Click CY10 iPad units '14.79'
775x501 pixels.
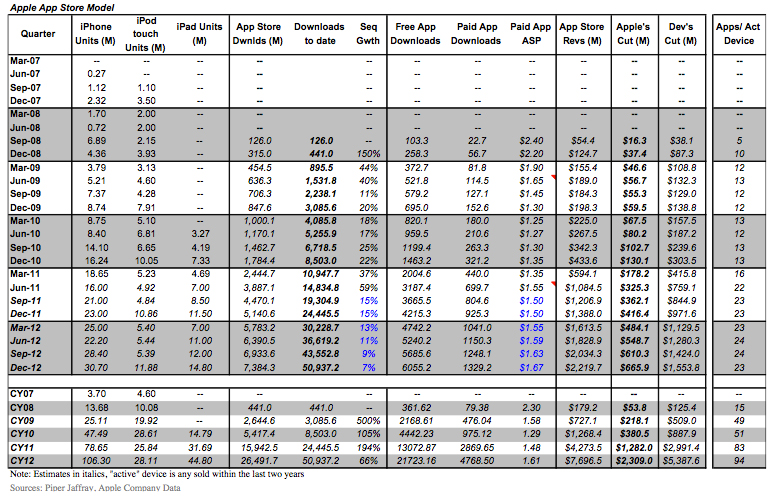[200, 434]
